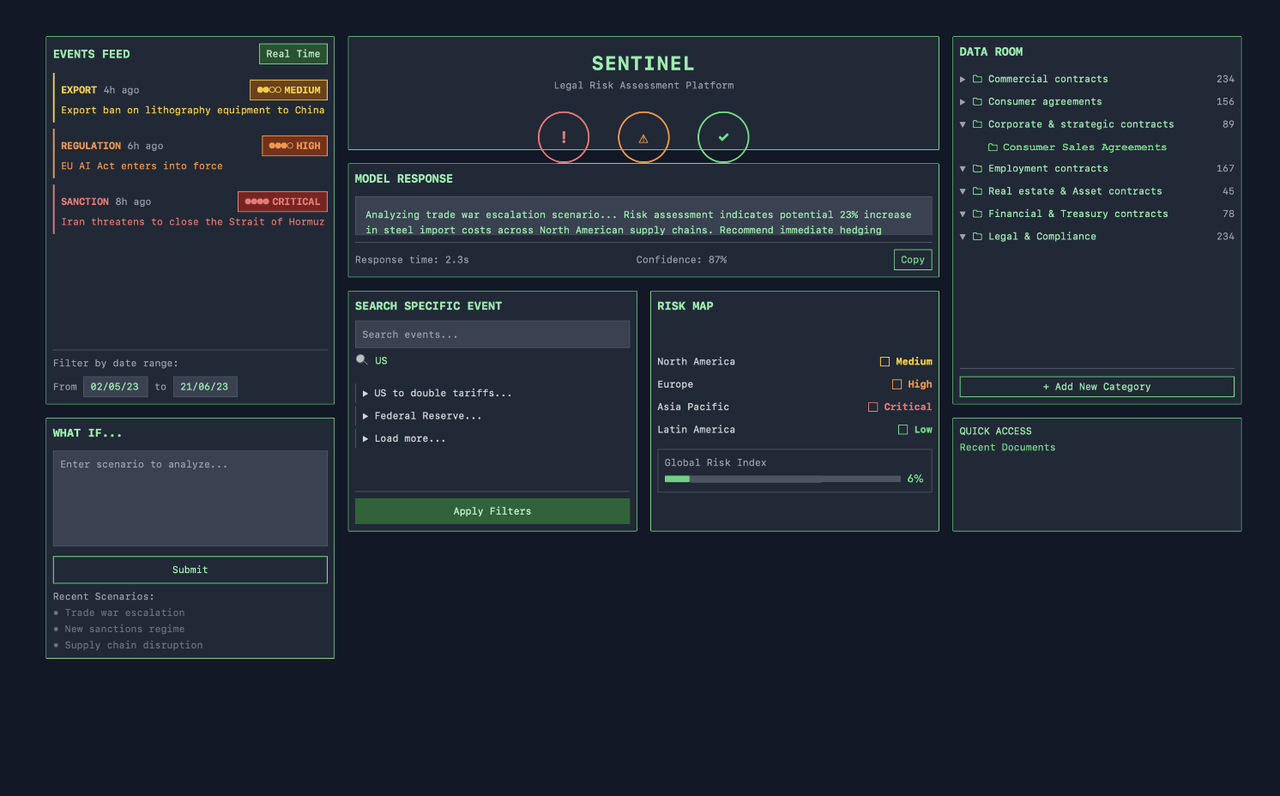Click the orange warning triangle circle icon

pyautogui.click(x=643, y=137)
